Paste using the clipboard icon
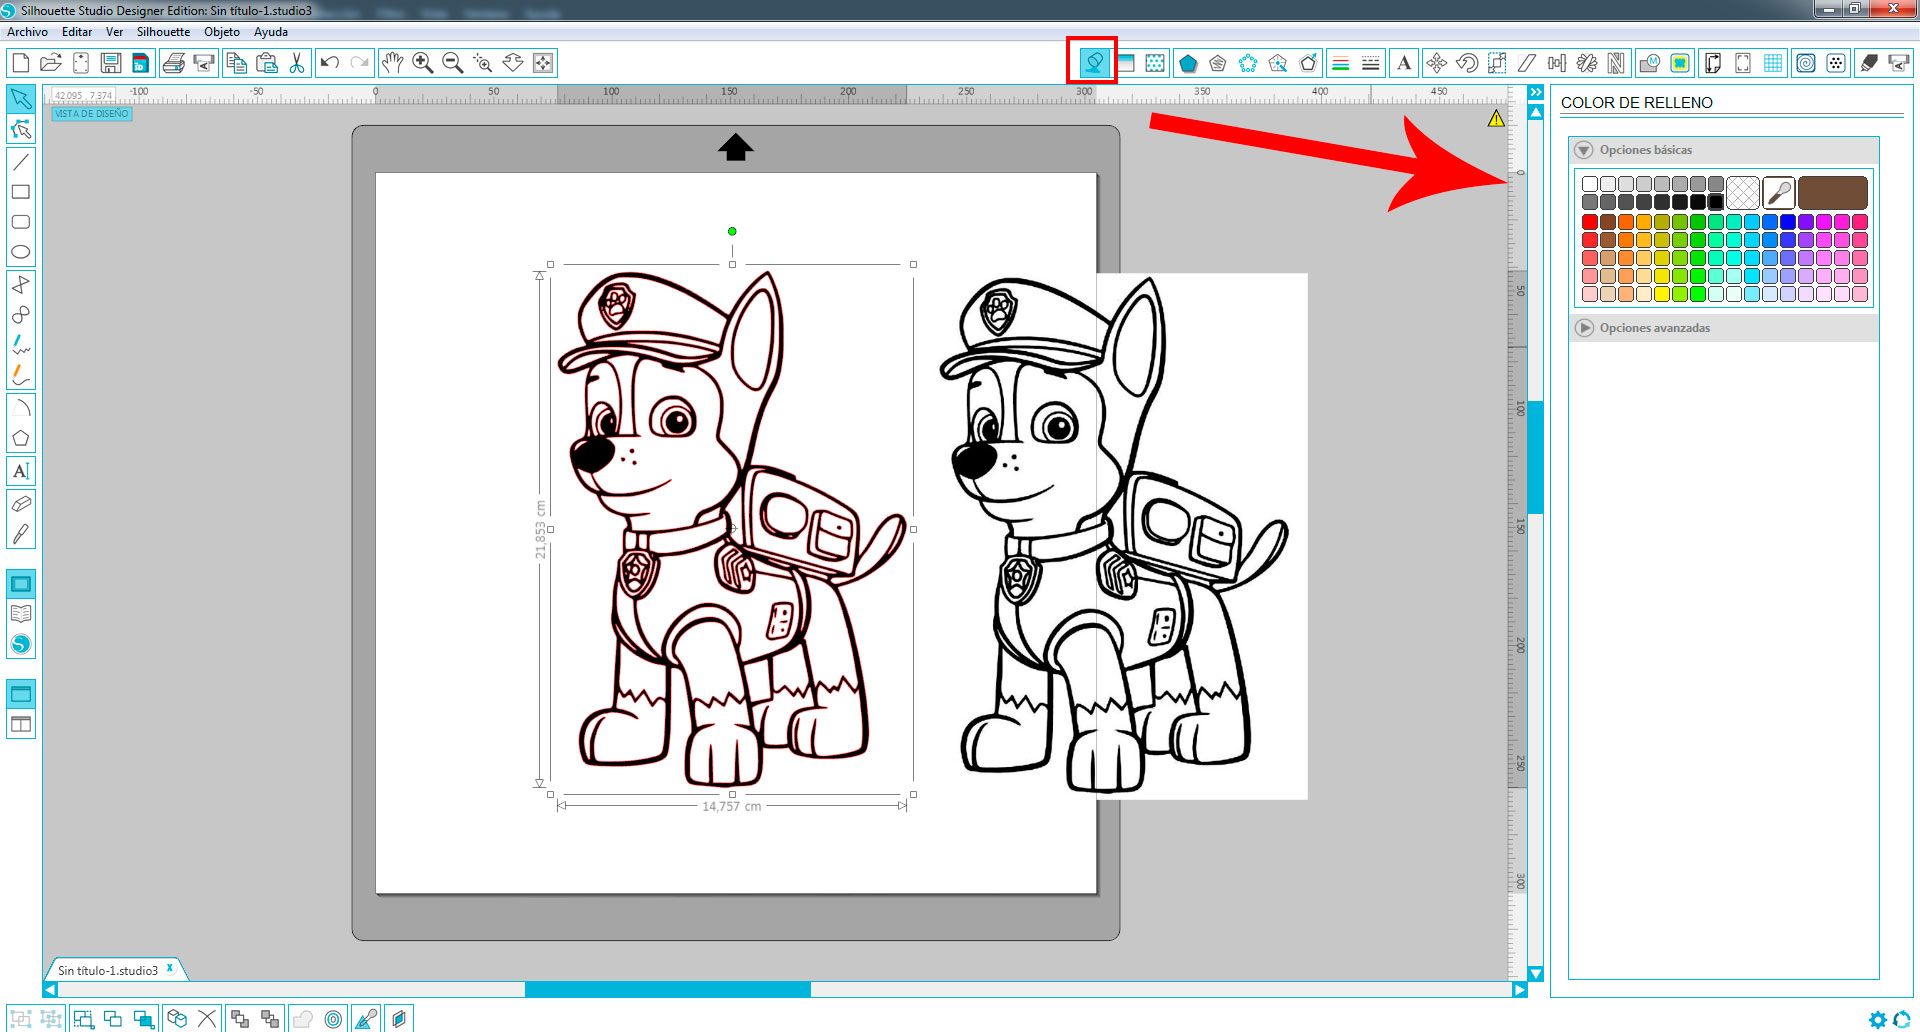This screenshot has width=1920, height=1032. (267, 63)
